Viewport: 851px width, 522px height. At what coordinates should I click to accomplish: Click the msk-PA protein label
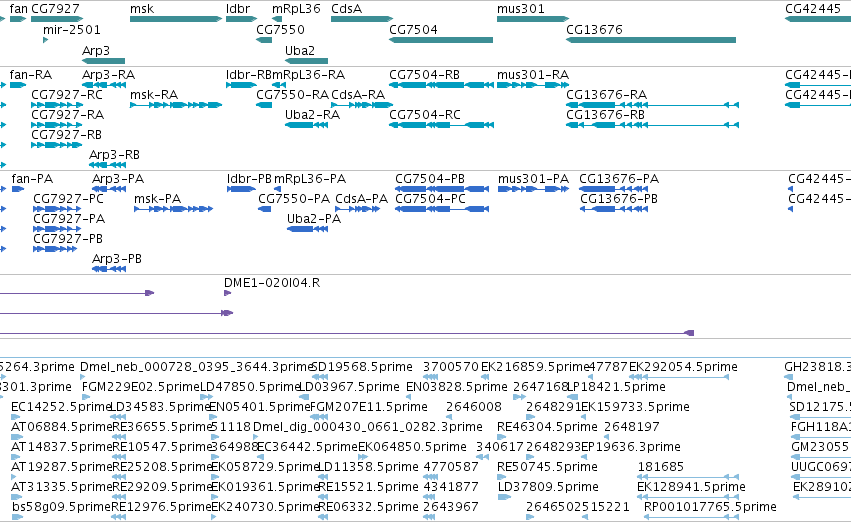(157, 199)
